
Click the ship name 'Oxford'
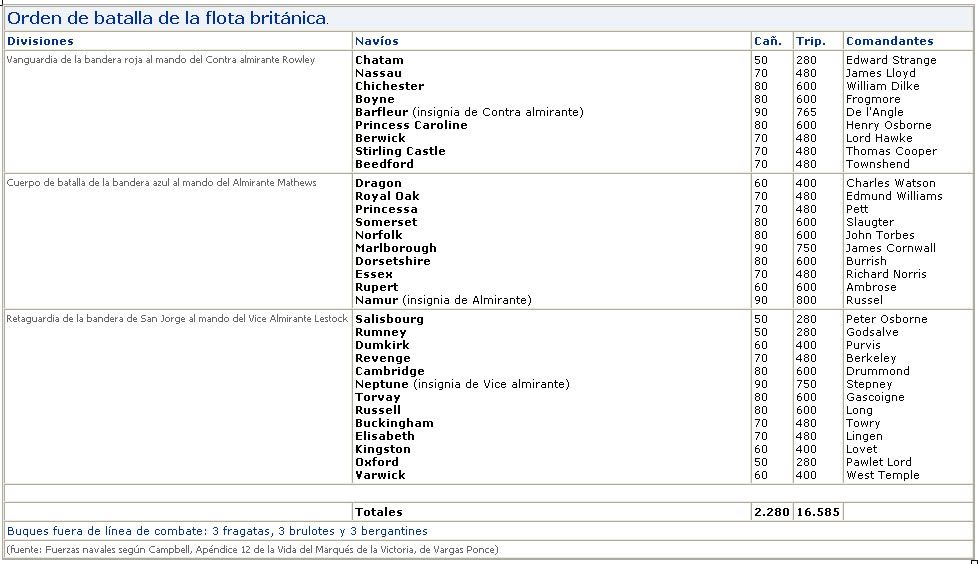pos(377,462)
